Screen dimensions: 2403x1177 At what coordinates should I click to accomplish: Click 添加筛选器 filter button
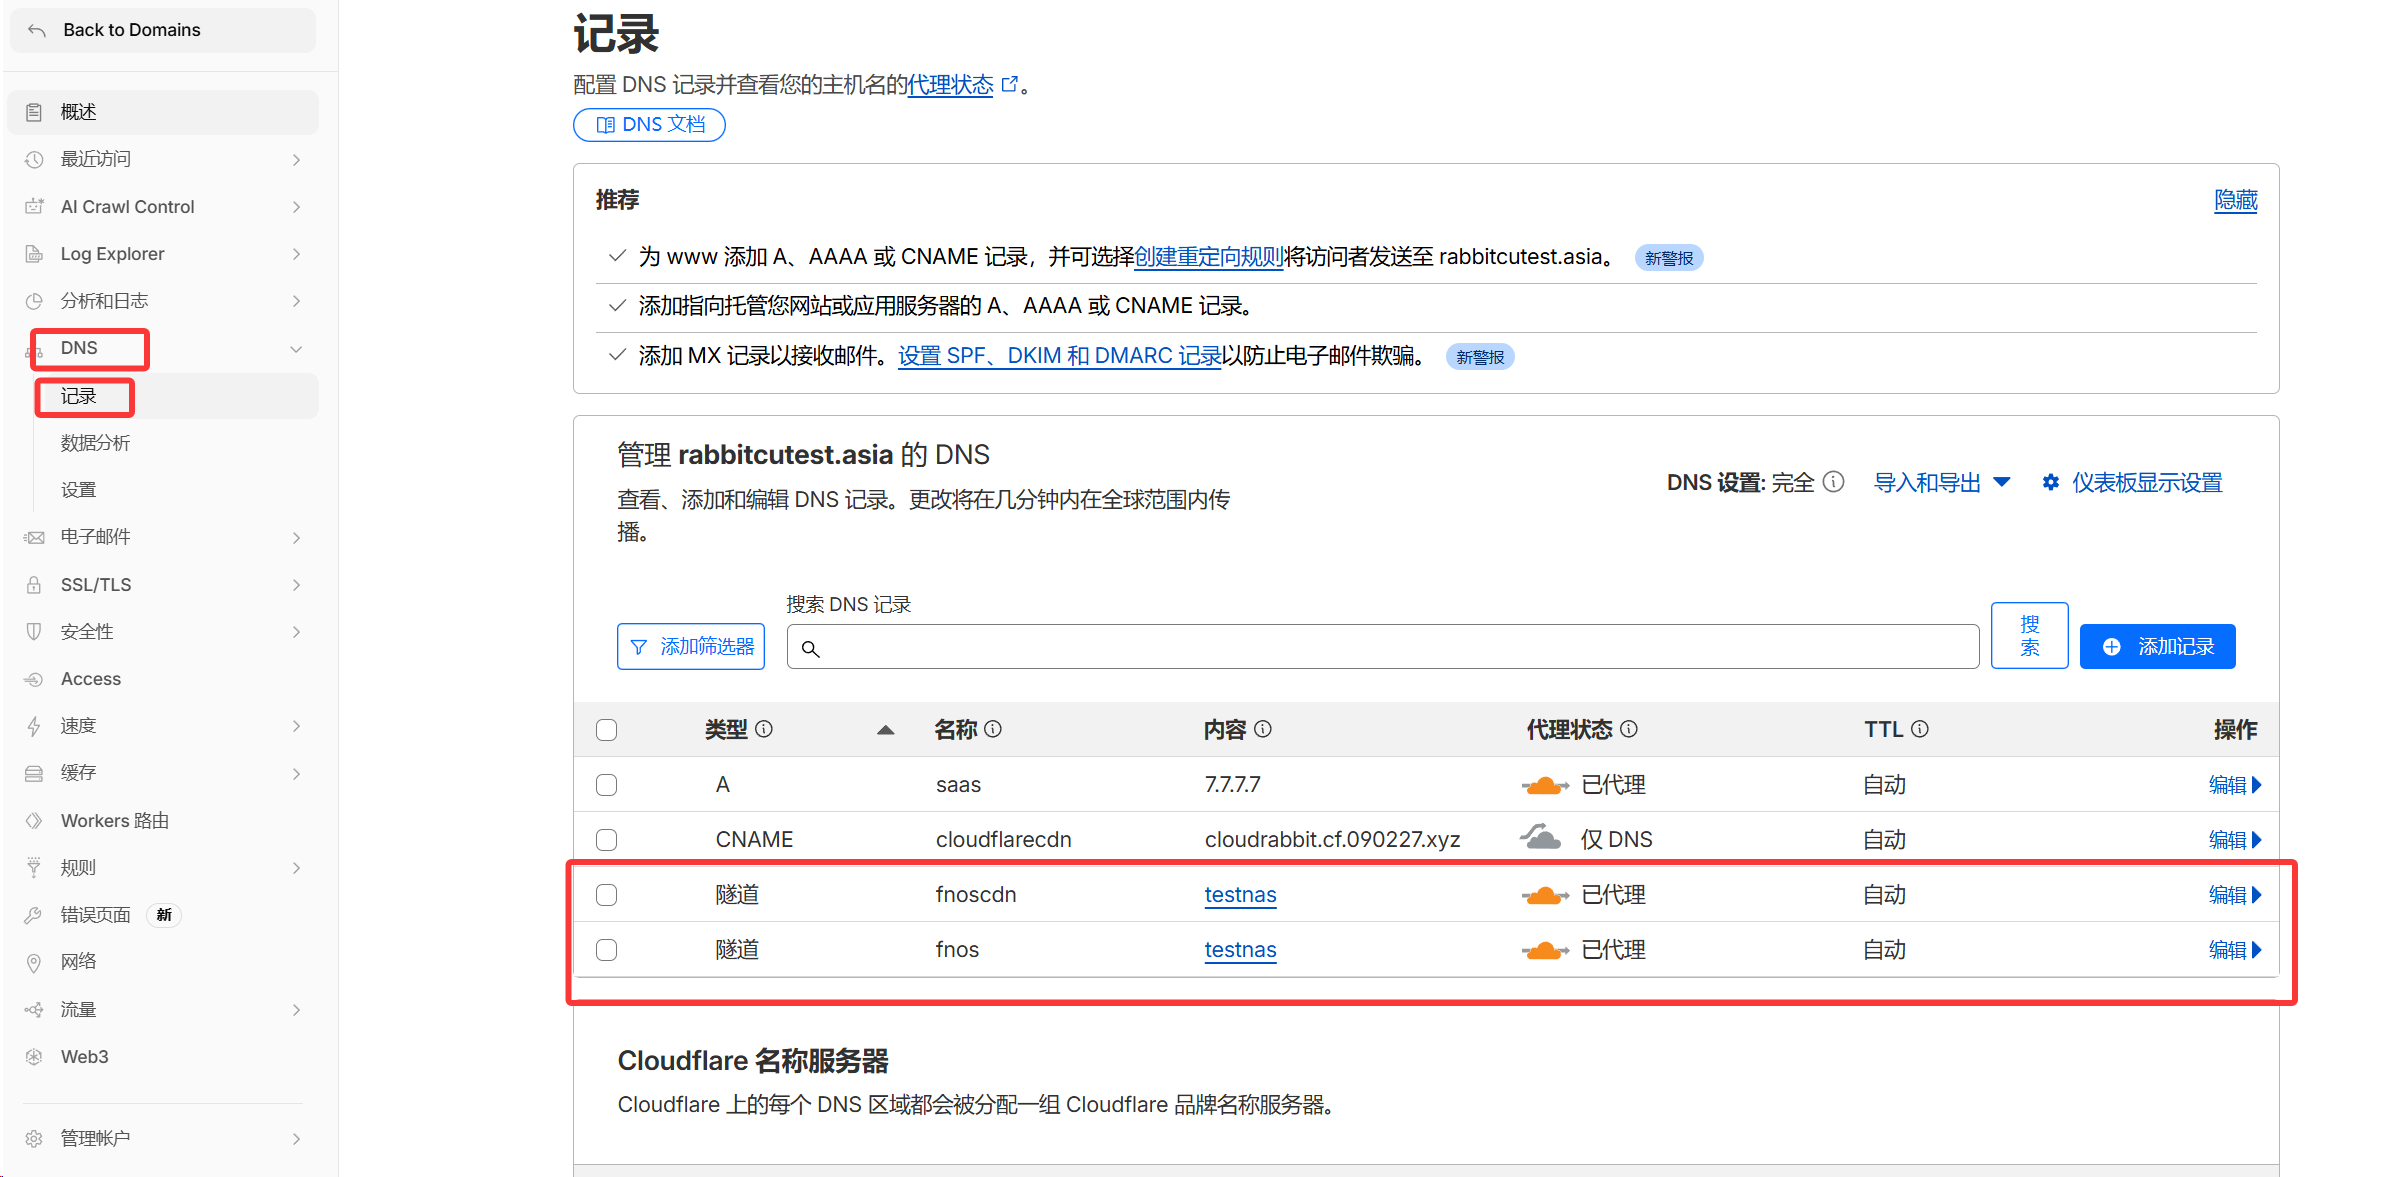tap(691, 647)
